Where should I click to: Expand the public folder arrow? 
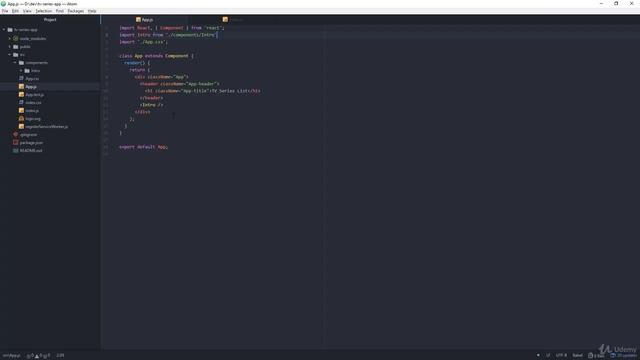(10, 47)
